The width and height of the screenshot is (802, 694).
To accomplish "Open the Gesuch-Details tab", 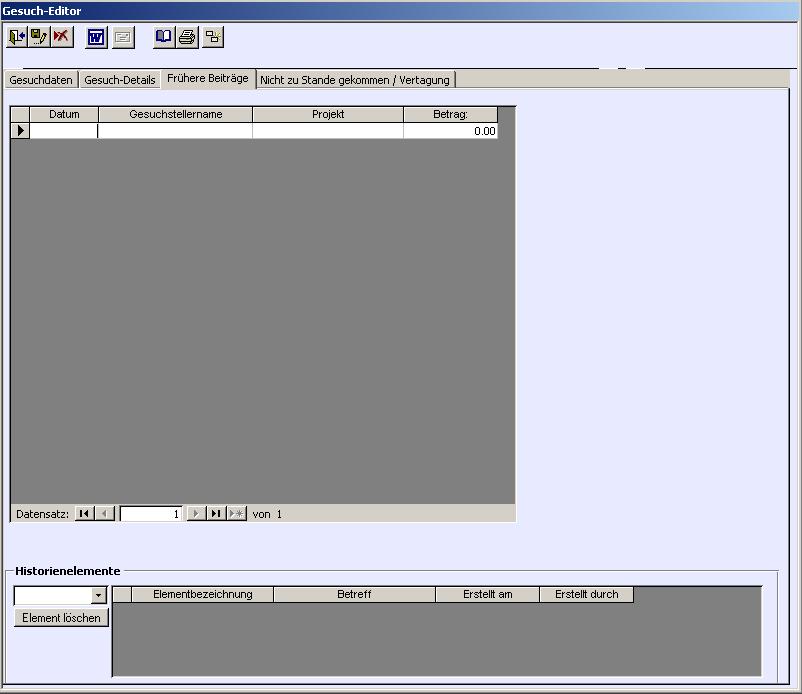I will coord(120,80).
